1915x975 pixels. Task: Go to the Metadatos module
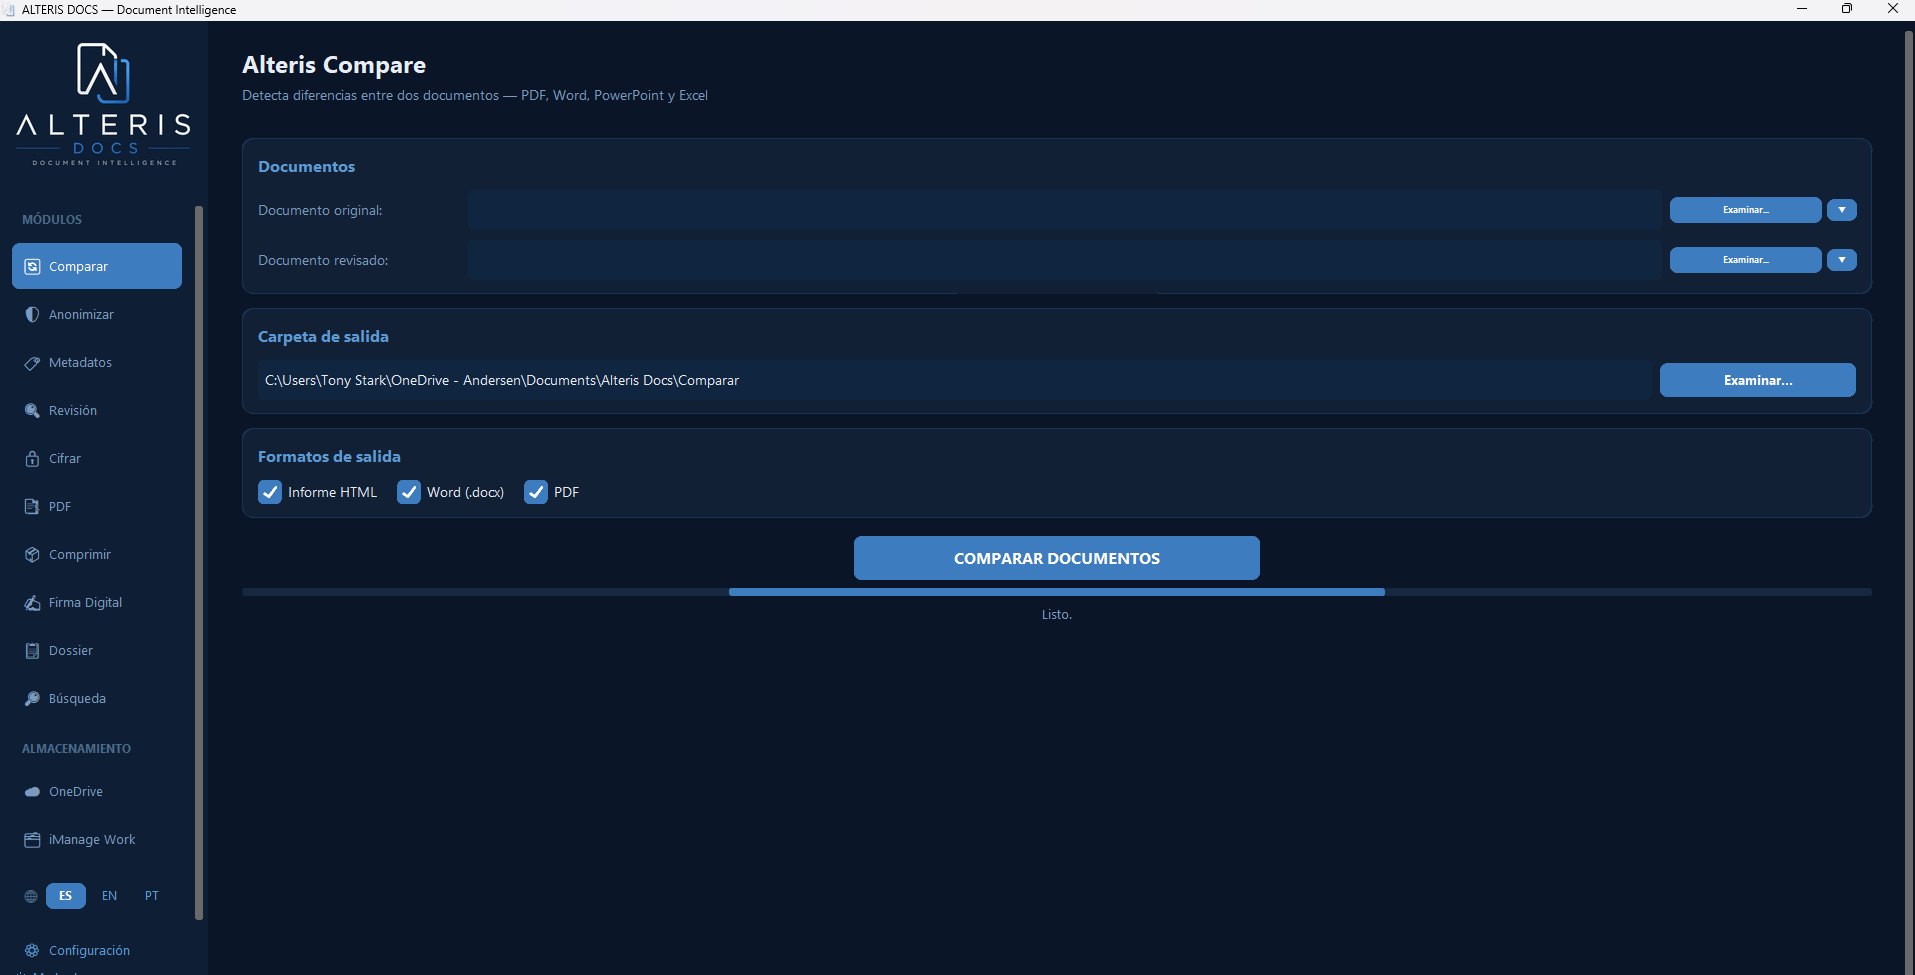click(x=97, y=363)
